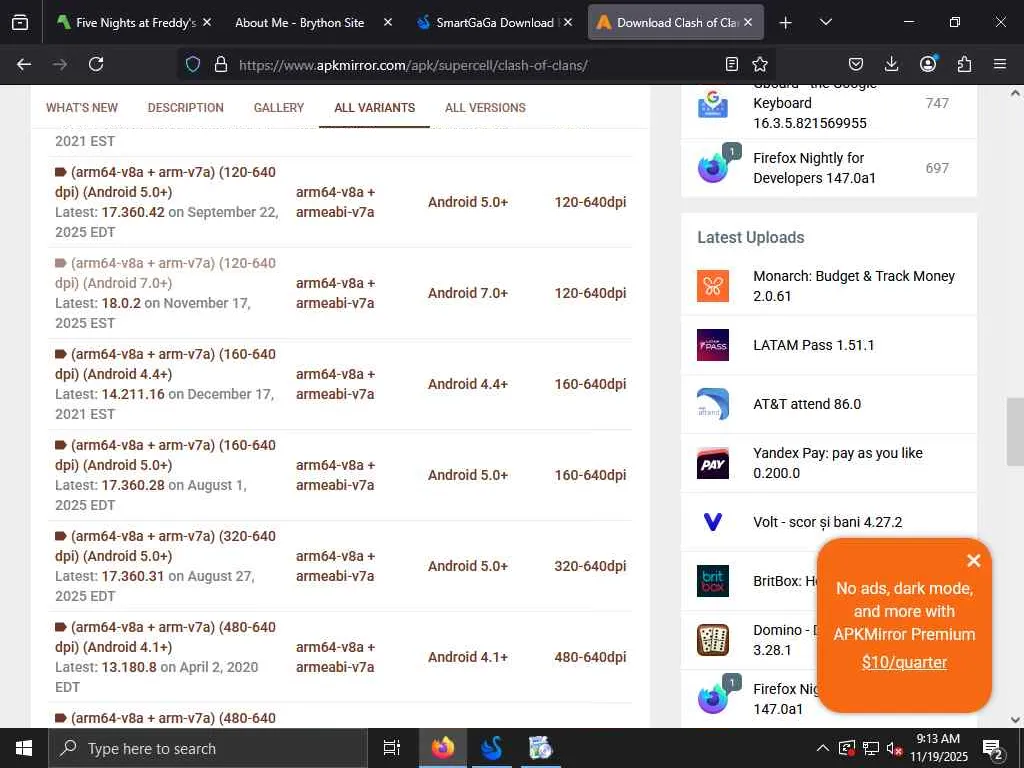Open the Firefox account icon

point(927,63)
